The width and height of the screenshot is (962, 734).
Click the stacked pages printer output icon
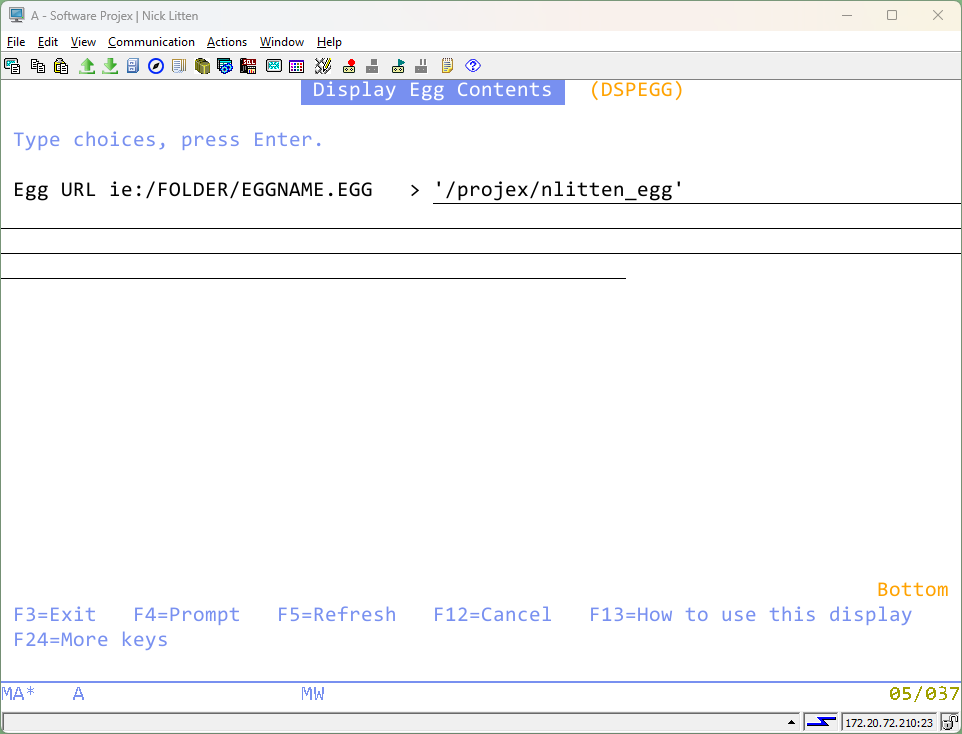pyautogui.click(x=179, y=66)
